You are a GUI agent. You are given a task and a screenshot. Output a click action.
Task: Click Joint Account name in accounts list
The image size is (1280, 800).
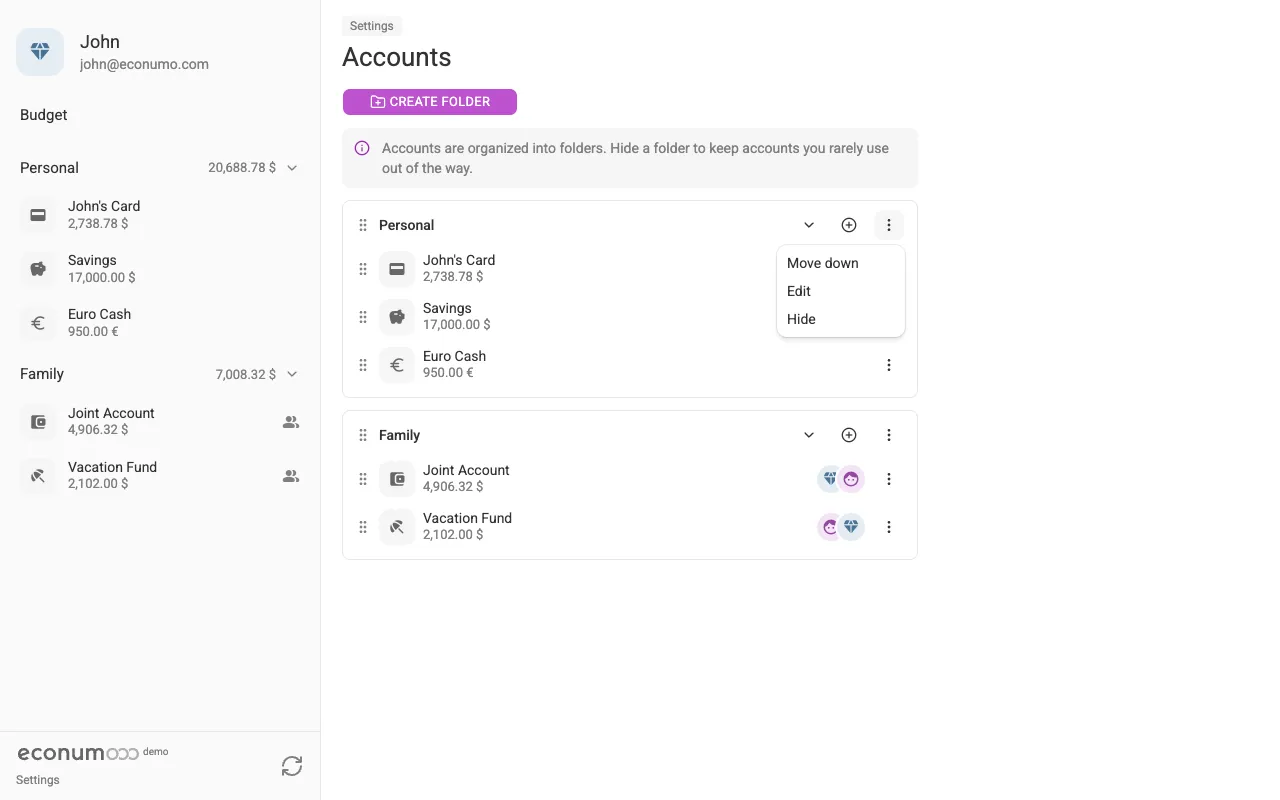coord(466,470)
